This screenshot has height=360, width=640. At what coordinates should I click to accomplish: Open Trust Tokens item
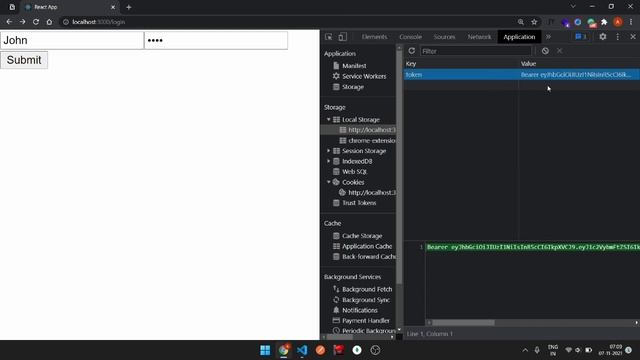359,203
